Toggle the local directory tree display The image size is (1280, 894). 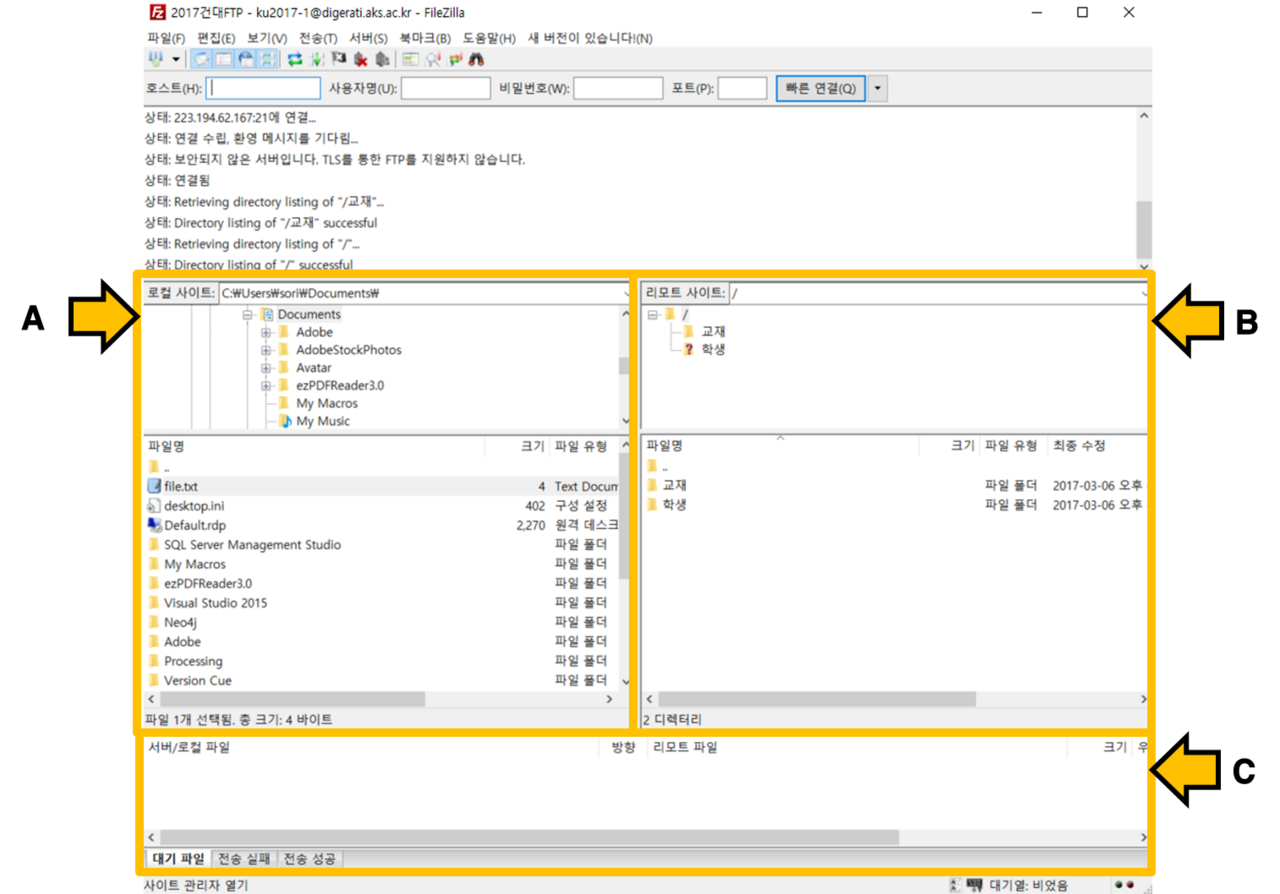(223, 60)
